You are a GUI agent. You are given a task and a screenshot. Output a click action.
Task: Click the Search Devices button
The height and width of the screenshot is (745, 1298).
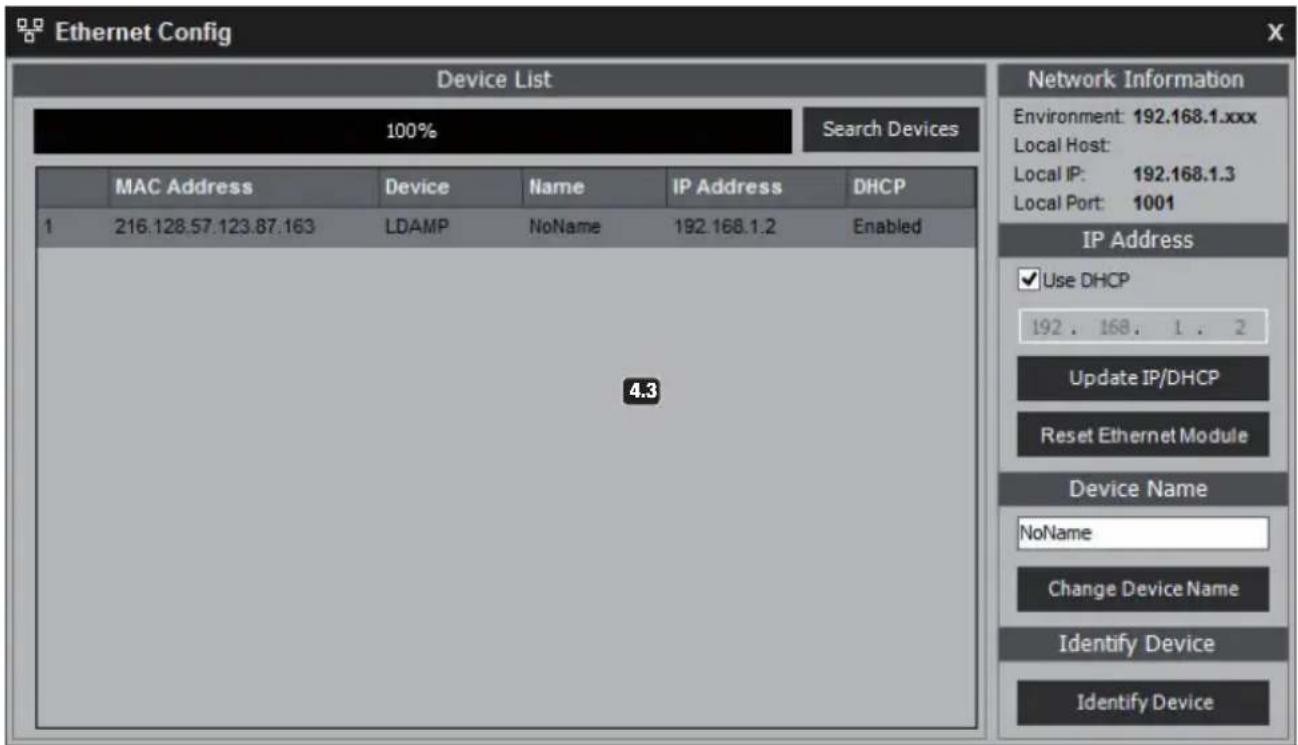point(890,129)
